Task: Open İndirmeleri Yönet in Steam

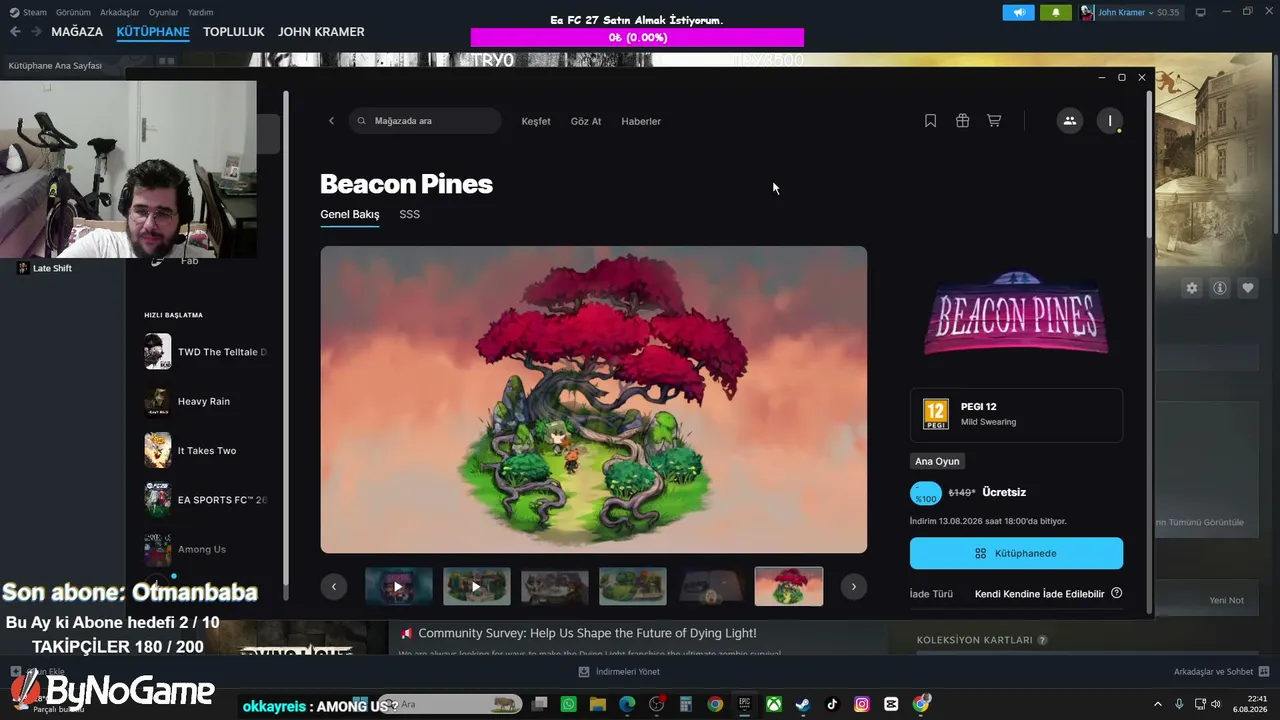Action: coord(619,672)
